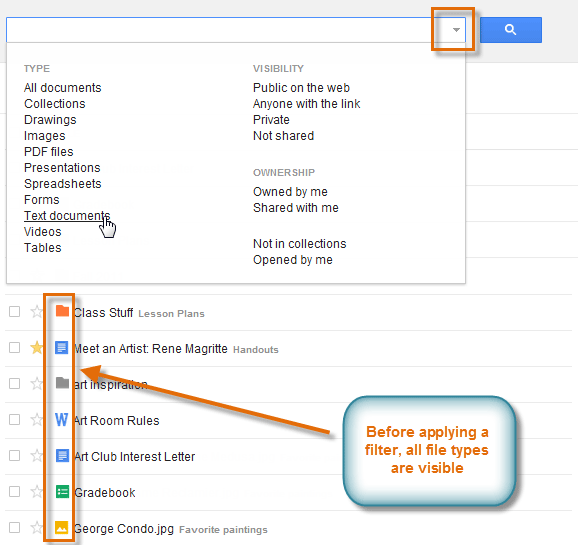Filter by Opened by me
The height and width of the screenshot is (545, 578).
(293, 260)
